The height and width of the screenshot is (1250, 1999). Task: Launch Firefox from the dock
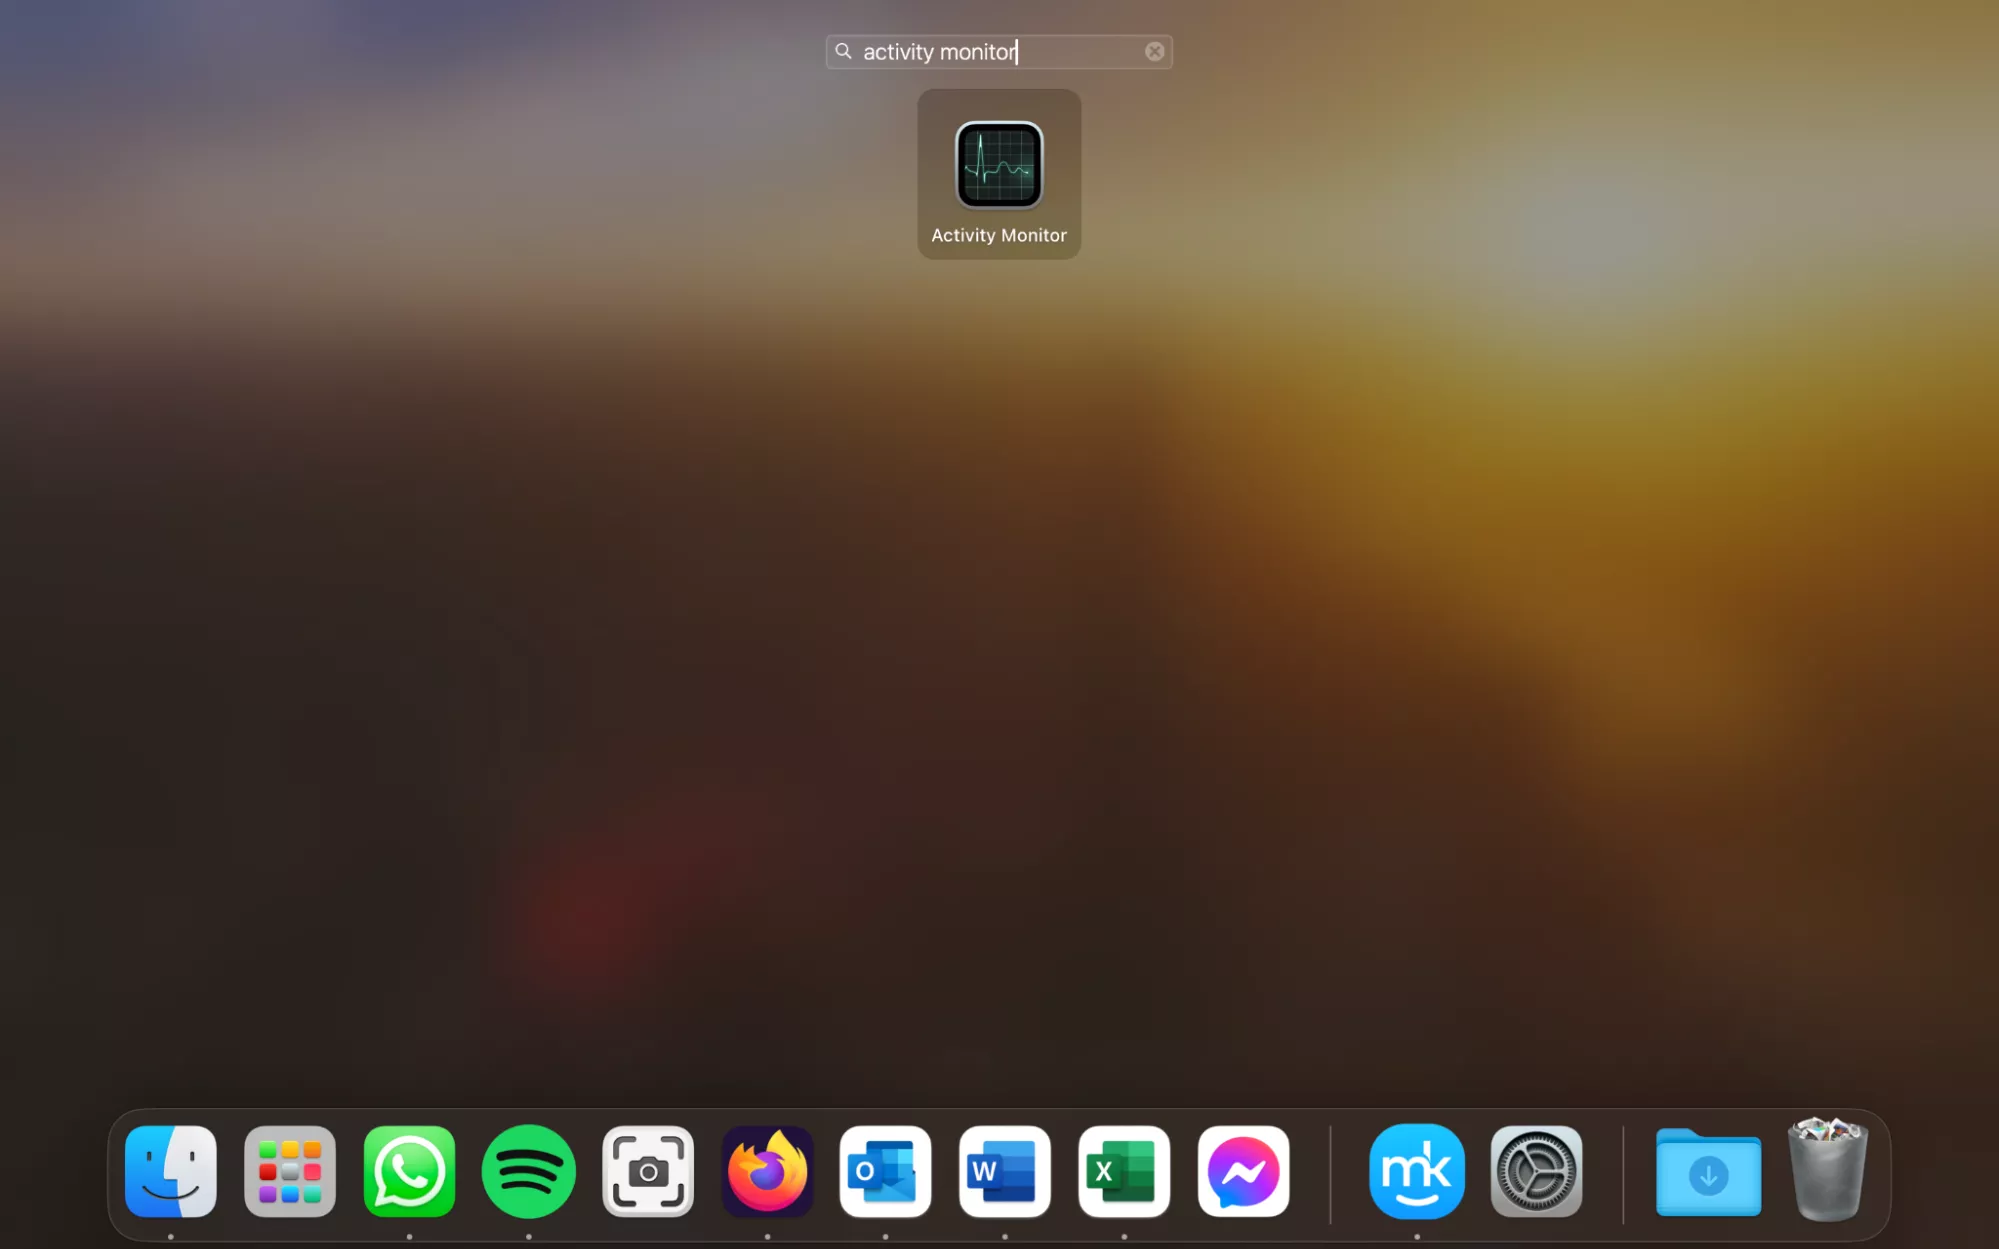click(767, 1171)
